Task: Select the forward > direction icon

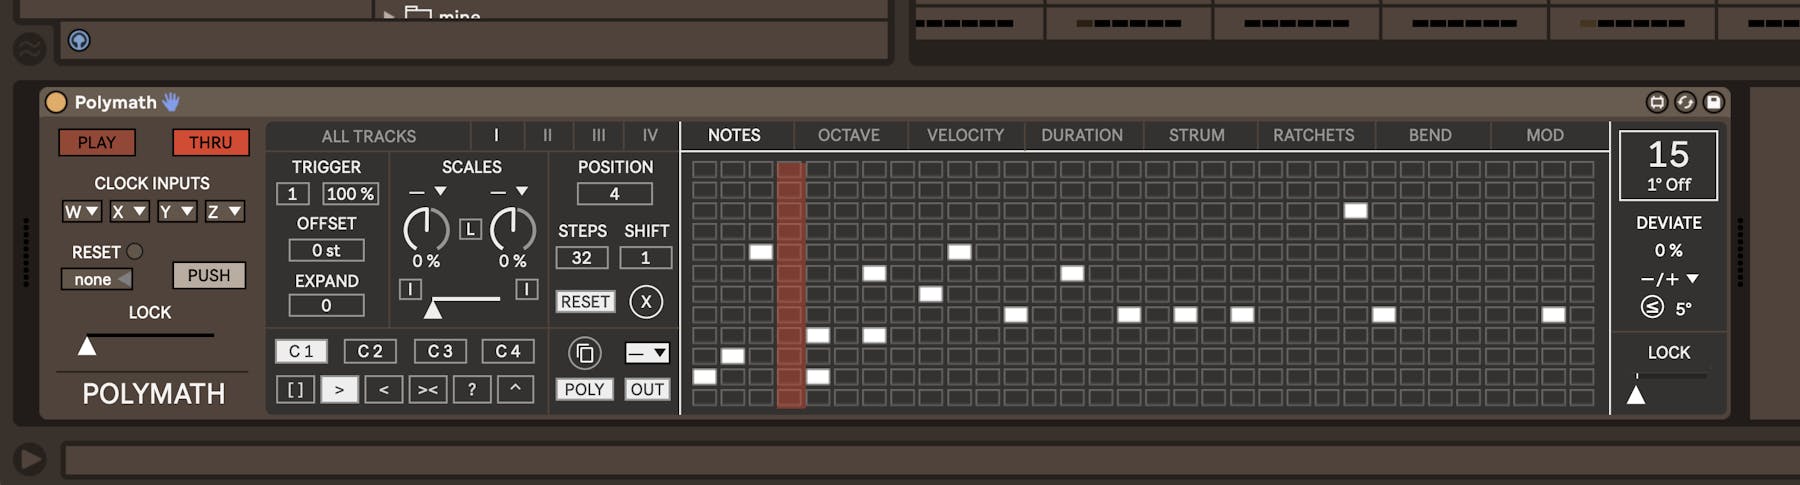Action: click(339, 389)
